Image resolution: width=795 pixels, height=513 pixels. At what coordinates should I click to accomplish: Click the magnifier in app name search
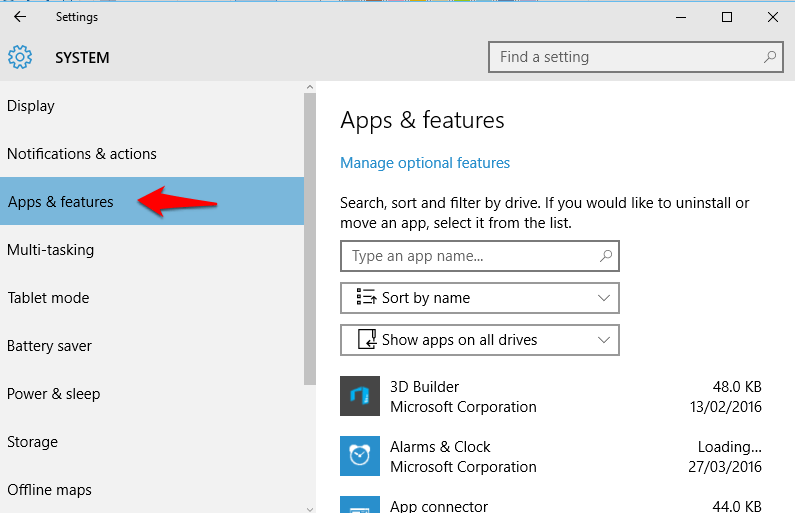tap(605, 256)
